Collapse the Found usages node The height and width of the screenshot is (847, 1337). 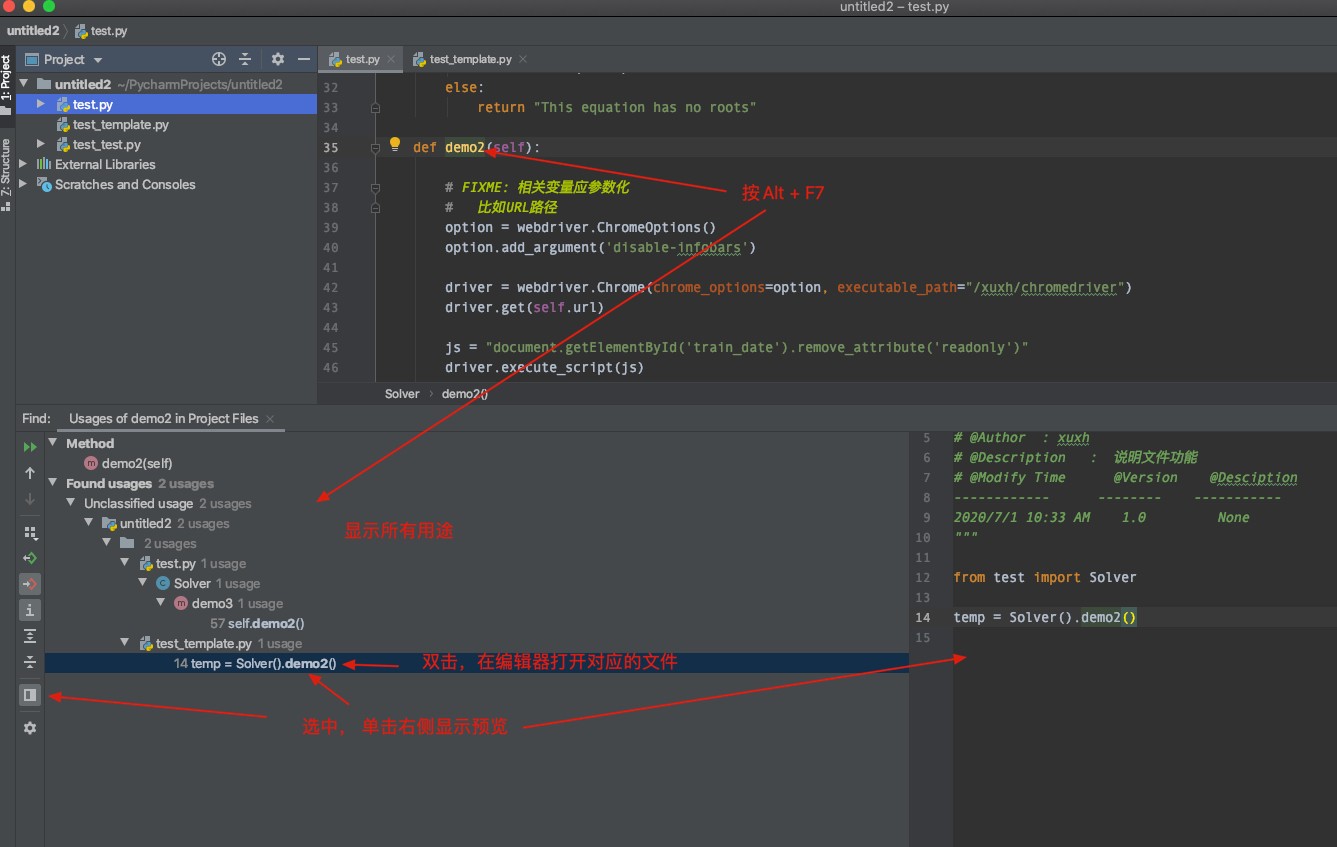pos(55,483)
